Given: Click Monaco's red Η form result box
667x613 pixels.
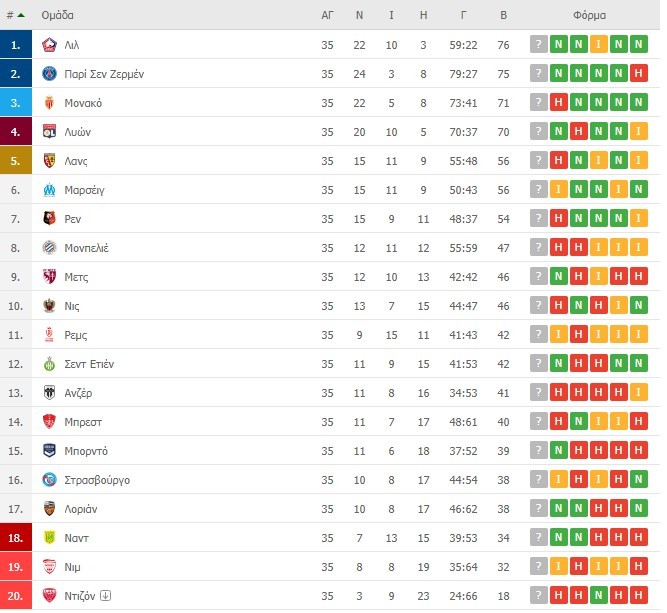Looking at the screenshot, I should [x=559, y=103].
